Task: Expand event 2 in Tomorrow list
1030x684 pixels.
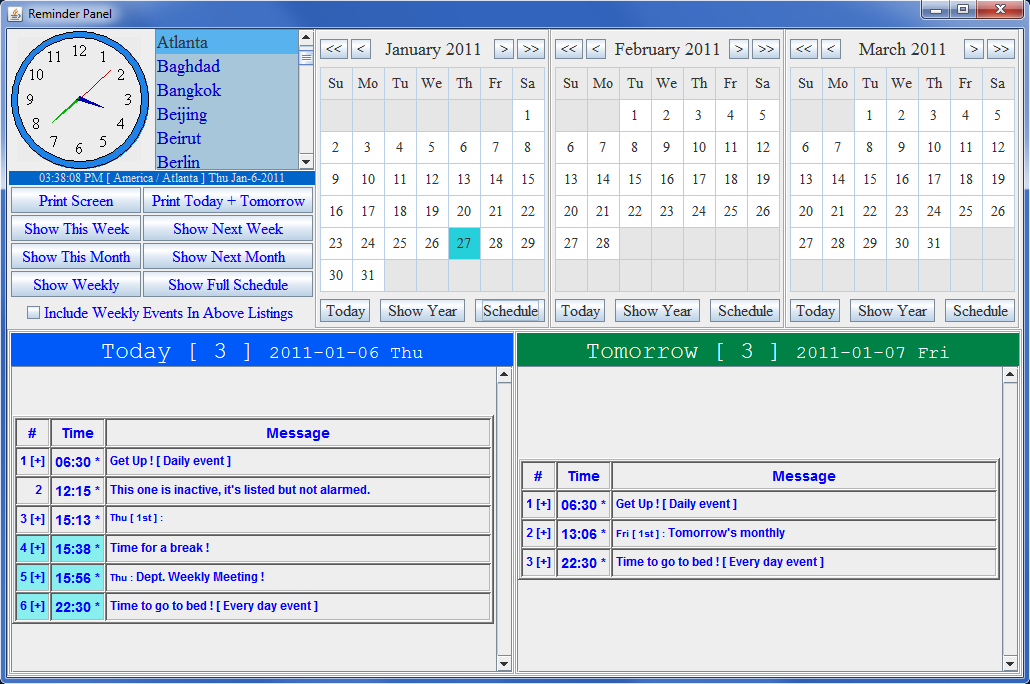Action: [539, 533]
